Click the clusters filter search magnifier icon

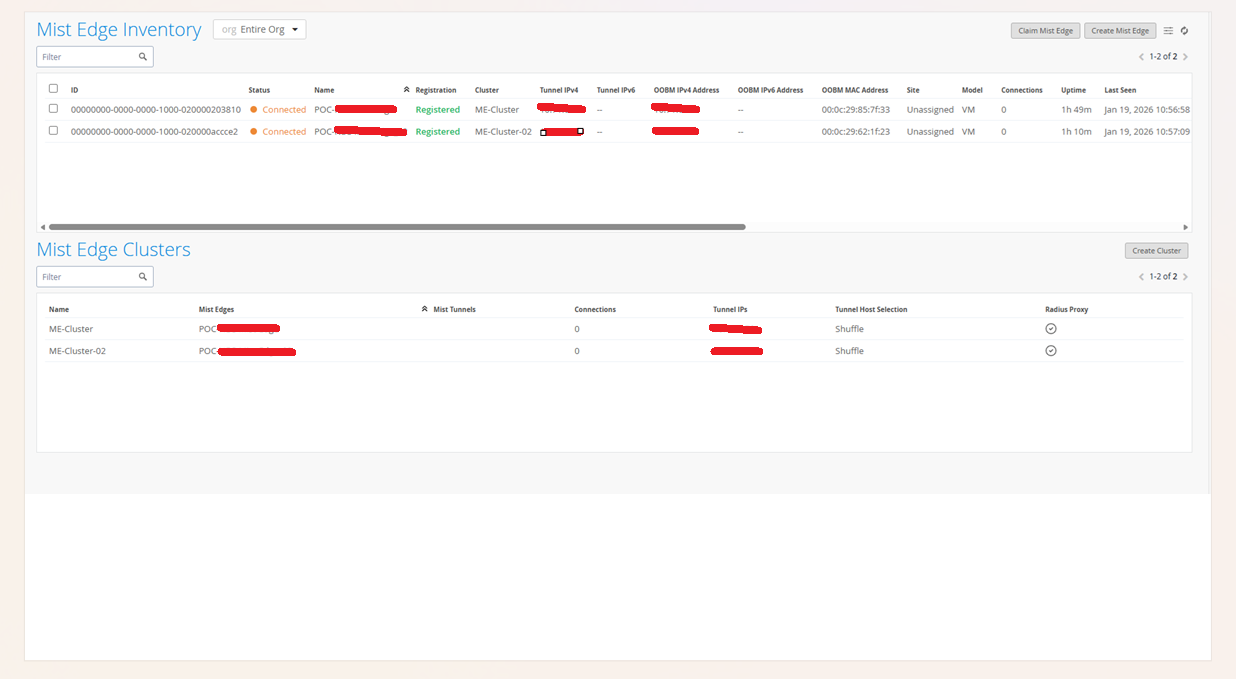click(143, 277)
